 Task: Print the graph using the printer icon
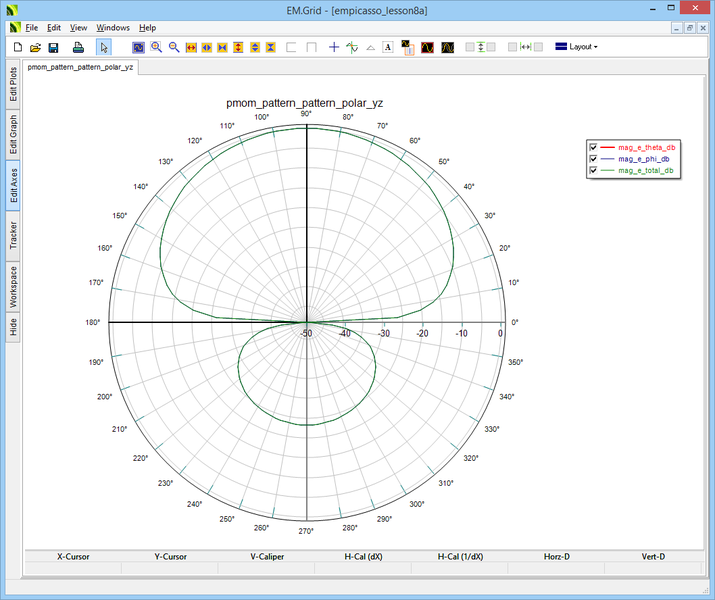[x=78, y=47]
